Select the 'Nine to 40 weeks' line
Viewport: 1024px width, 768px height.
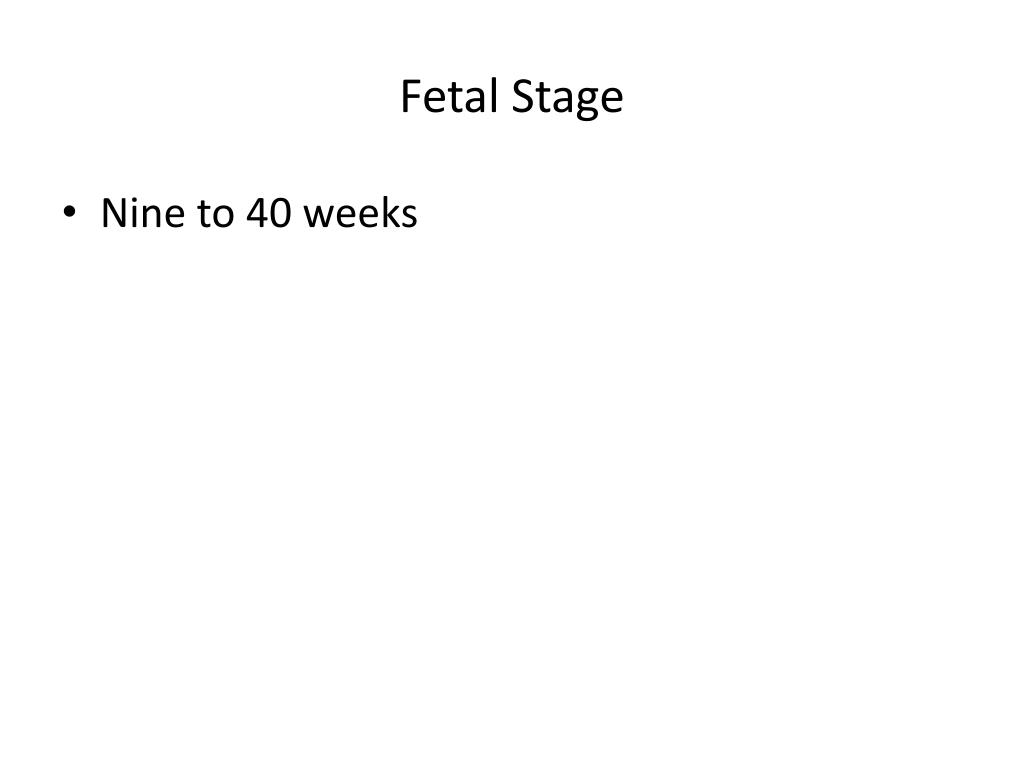(259, 213)
